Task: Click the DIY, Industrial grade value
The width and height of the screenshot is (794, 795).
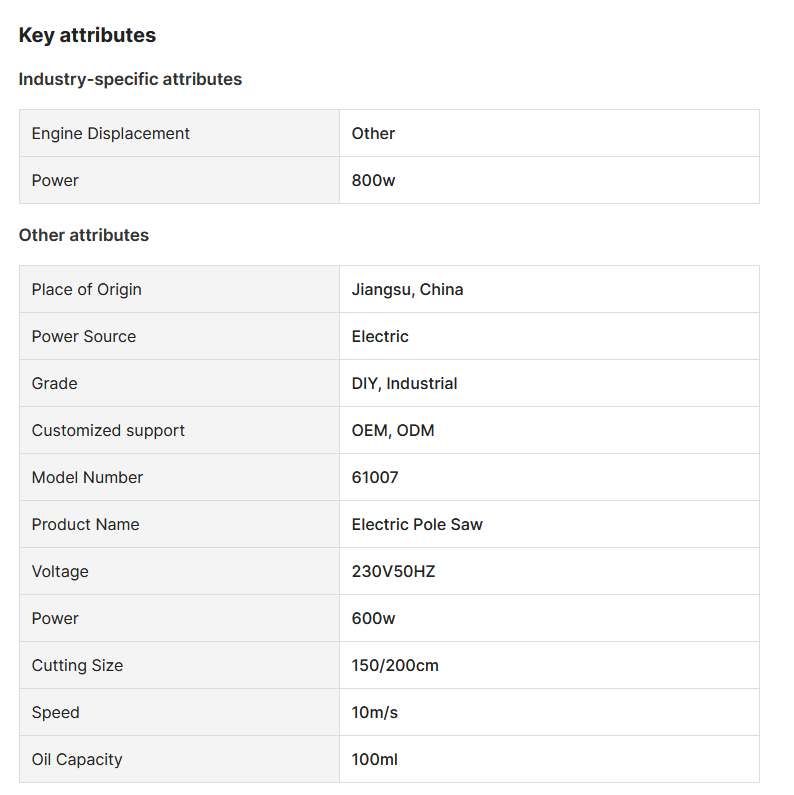Action: 404,383
